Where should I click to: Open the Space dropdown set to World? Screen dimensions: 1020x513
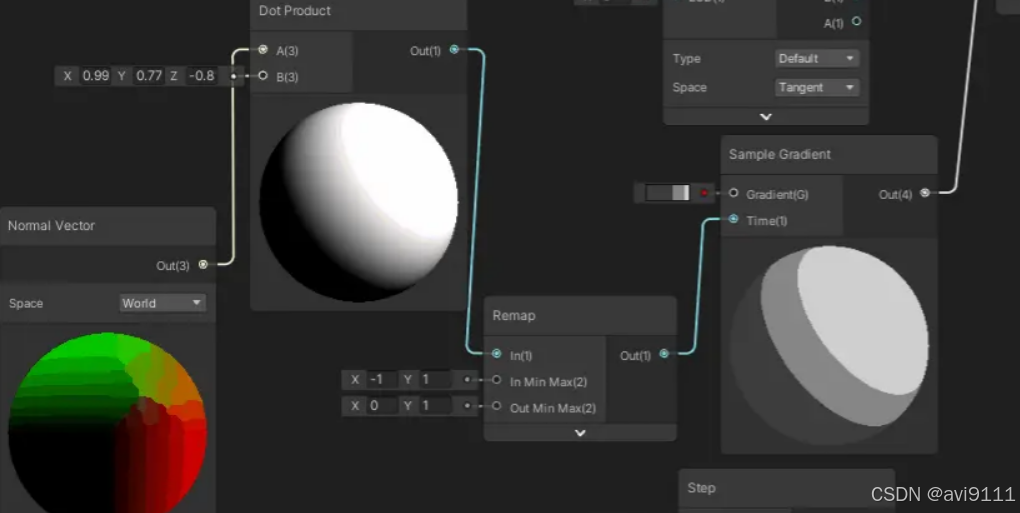click(163, 303)
